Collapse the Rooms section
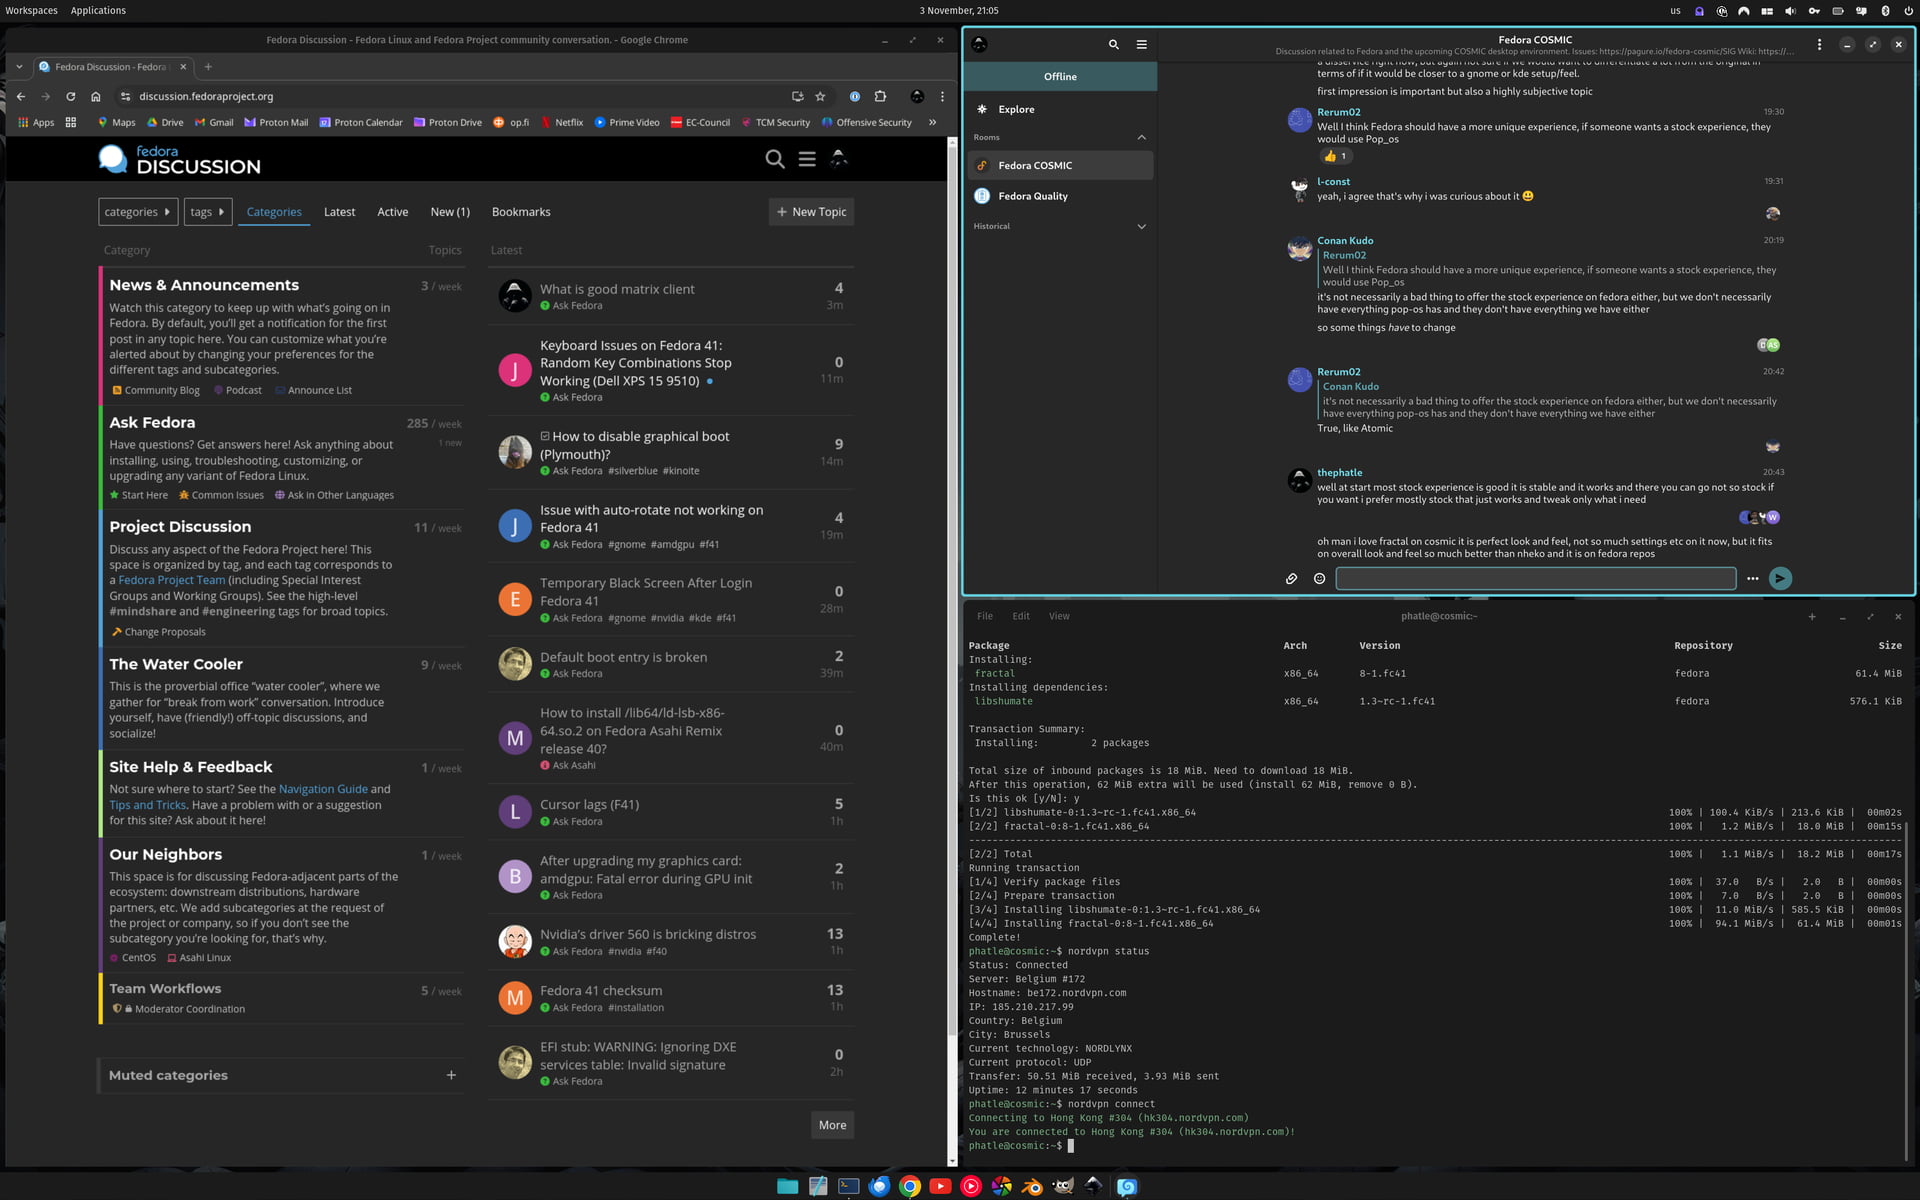 click(1141, 137)
